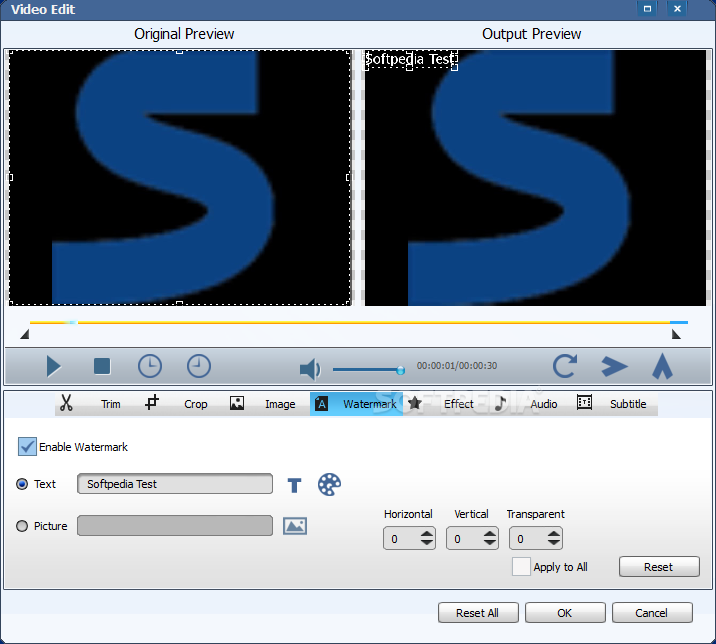Click the yellow video timeline bar
716x644 pixels.
click(x=358, y=322)
